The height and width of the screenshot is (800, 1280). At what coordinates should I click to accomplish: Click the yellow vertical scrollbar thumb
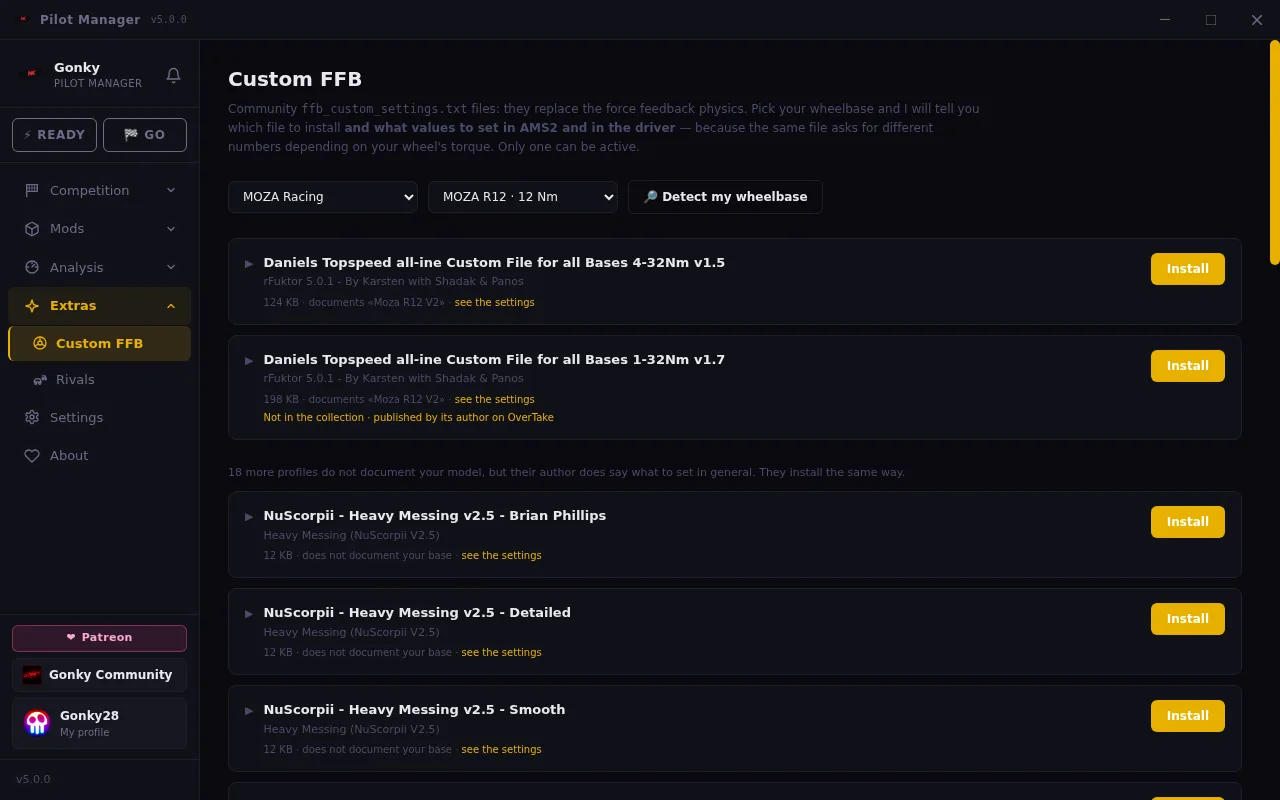[1275, 152]
